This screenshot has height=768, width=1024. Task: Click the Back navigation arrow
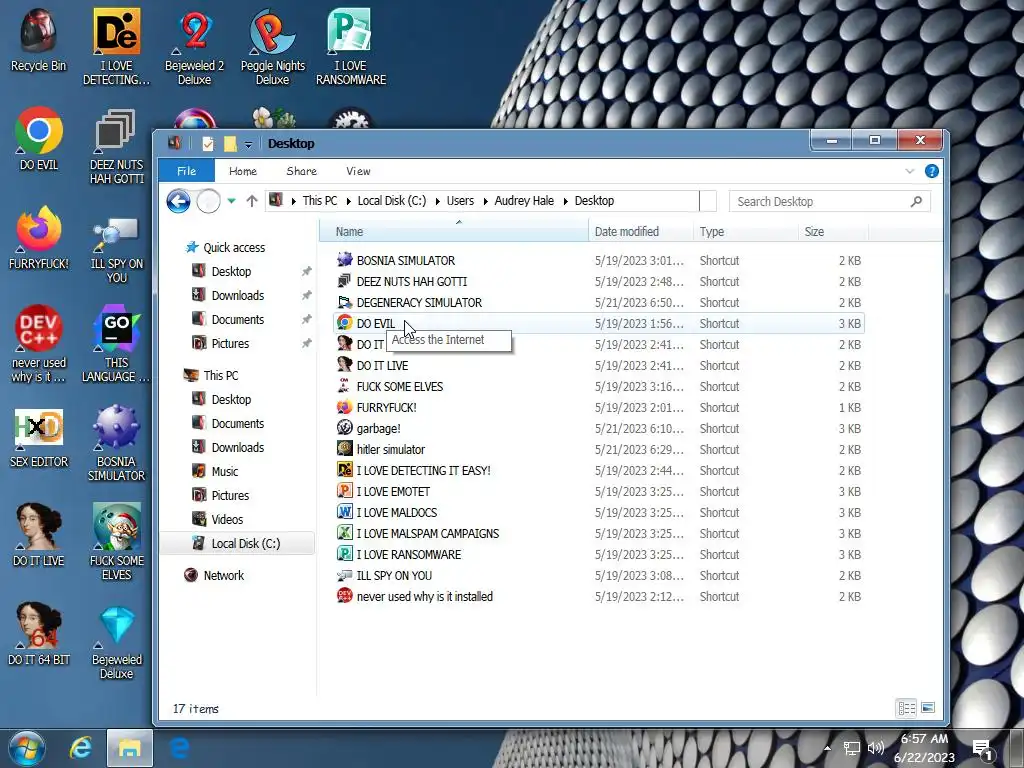178,201
